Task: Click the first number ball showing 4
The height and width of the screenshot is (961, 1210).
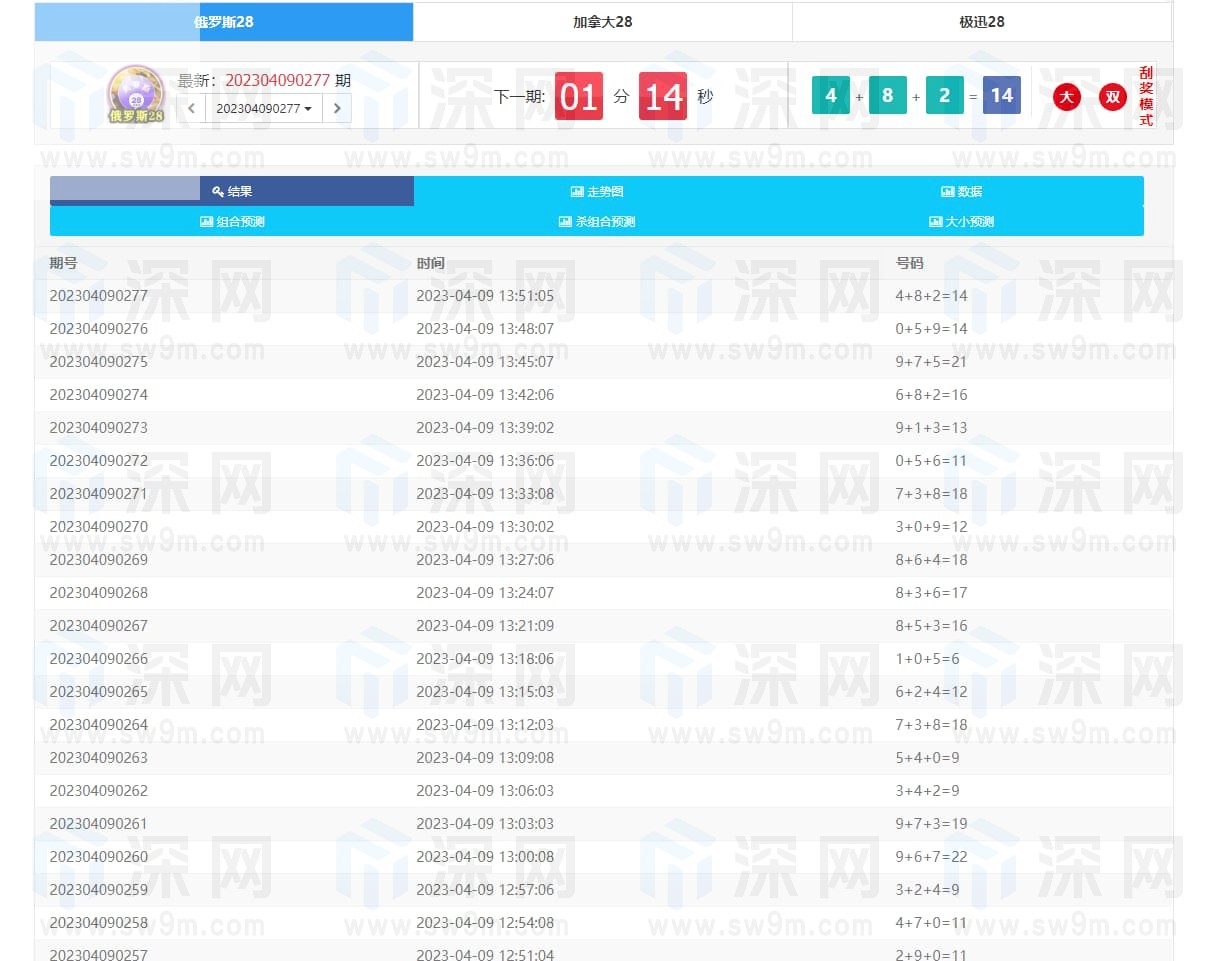Action: pyautogui.click(x=830, y=96)
